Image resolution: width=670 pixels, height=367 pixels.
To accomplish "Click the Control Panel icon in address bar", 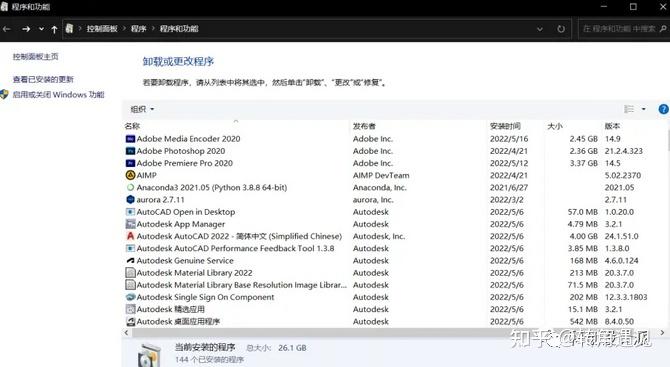I will click(69, 29).
